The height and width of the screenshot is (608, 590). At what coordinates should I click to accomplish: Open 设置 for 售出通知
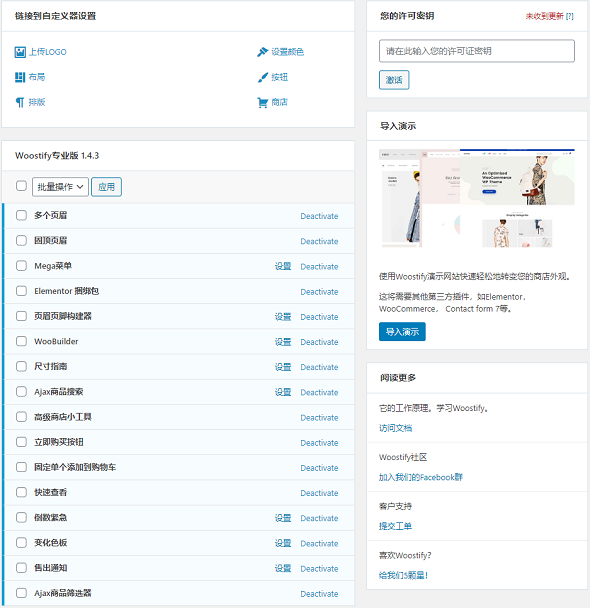click(x=283, y=568)
